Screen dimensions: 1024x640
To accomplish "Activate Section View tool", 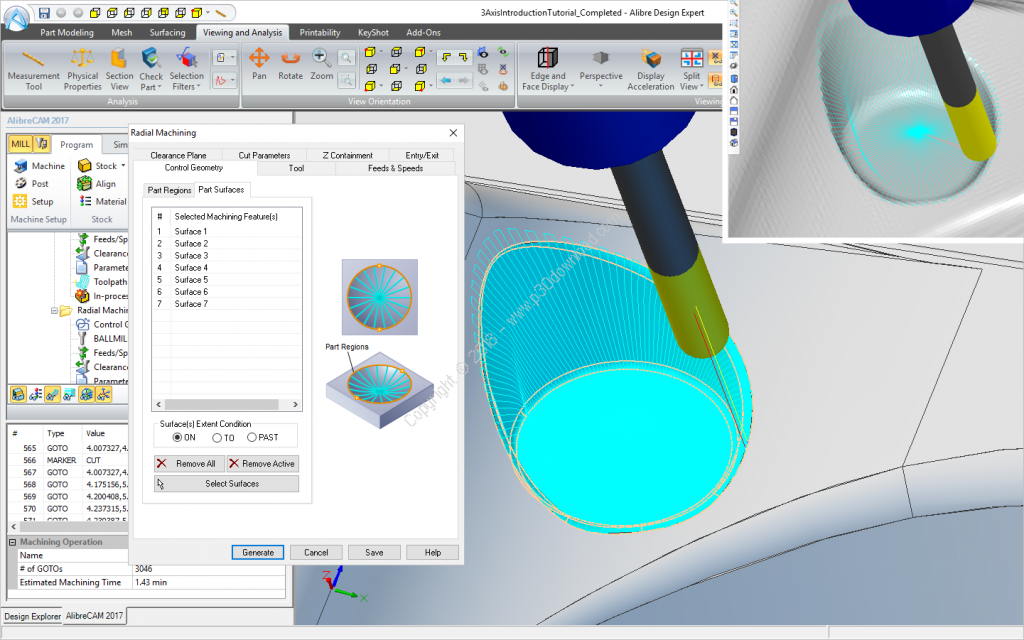I will point(119,70).
